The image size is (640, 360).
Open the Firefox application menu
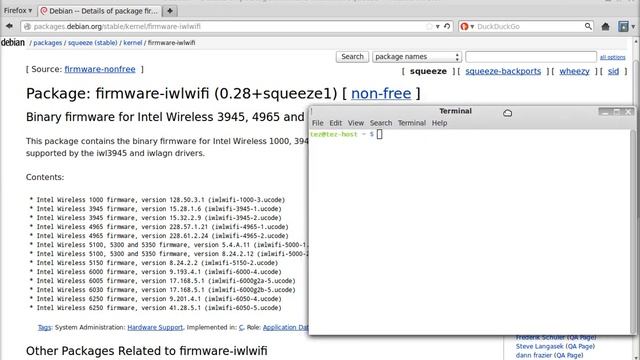pos(18,11)
